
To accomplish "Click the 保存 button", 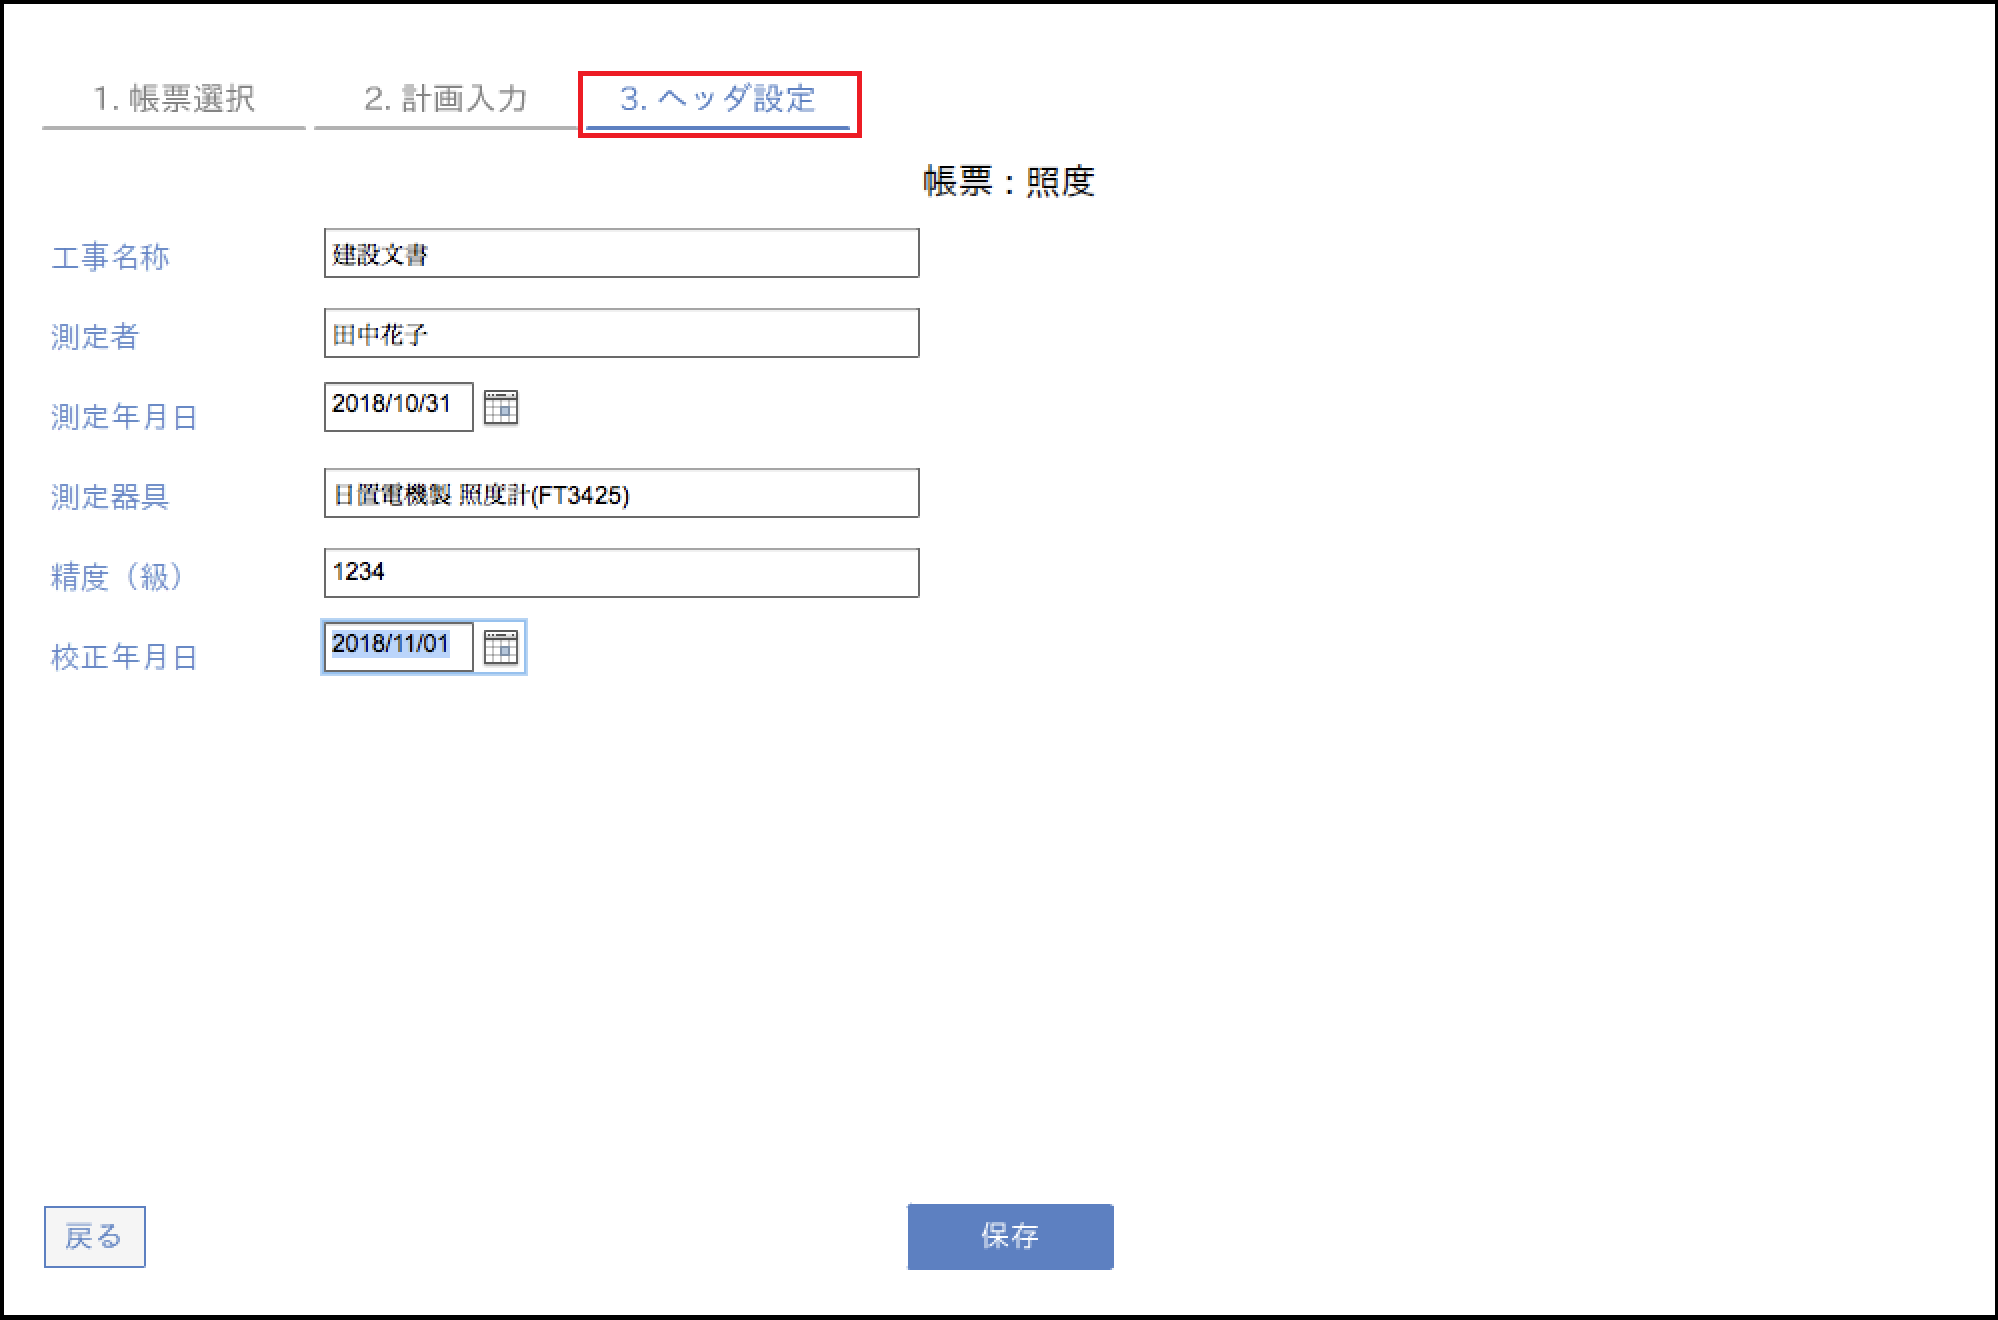I will [x=1010, y=1237].
